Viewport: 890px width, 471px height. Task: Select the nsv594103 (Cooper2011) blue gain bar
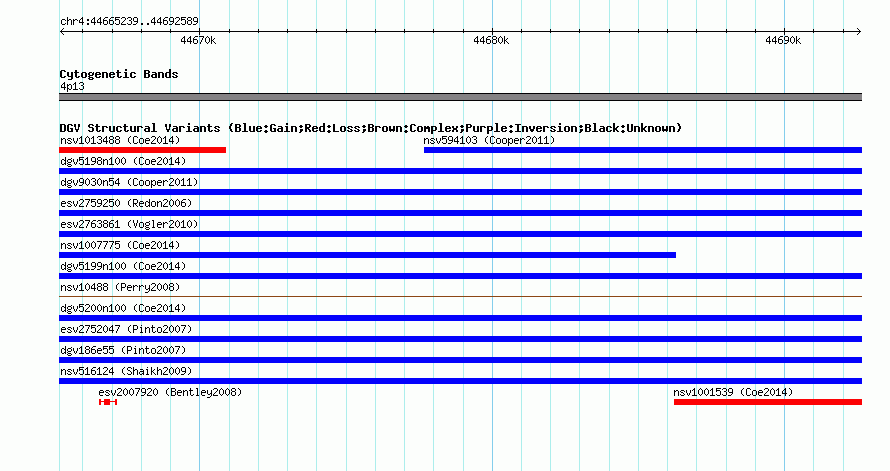tap(643, 150)
